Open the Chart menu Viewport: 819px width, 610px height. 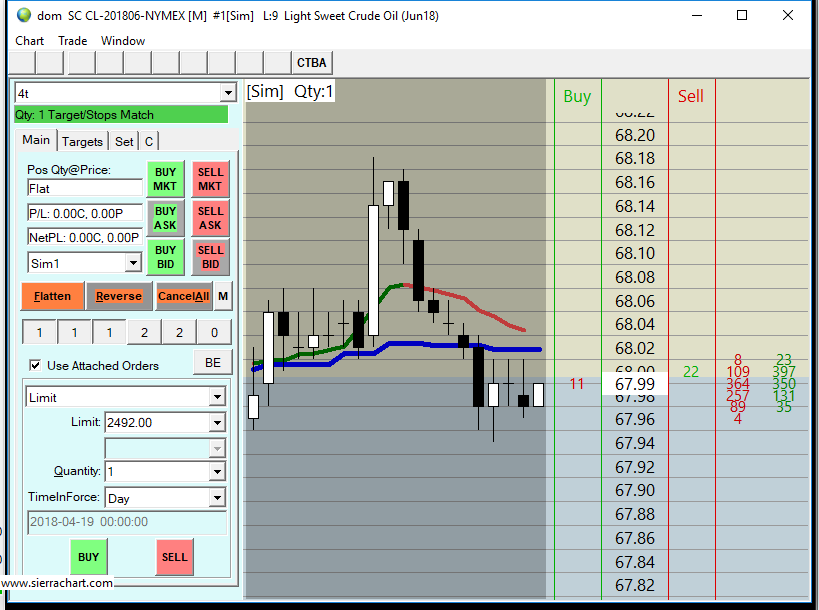29,41
